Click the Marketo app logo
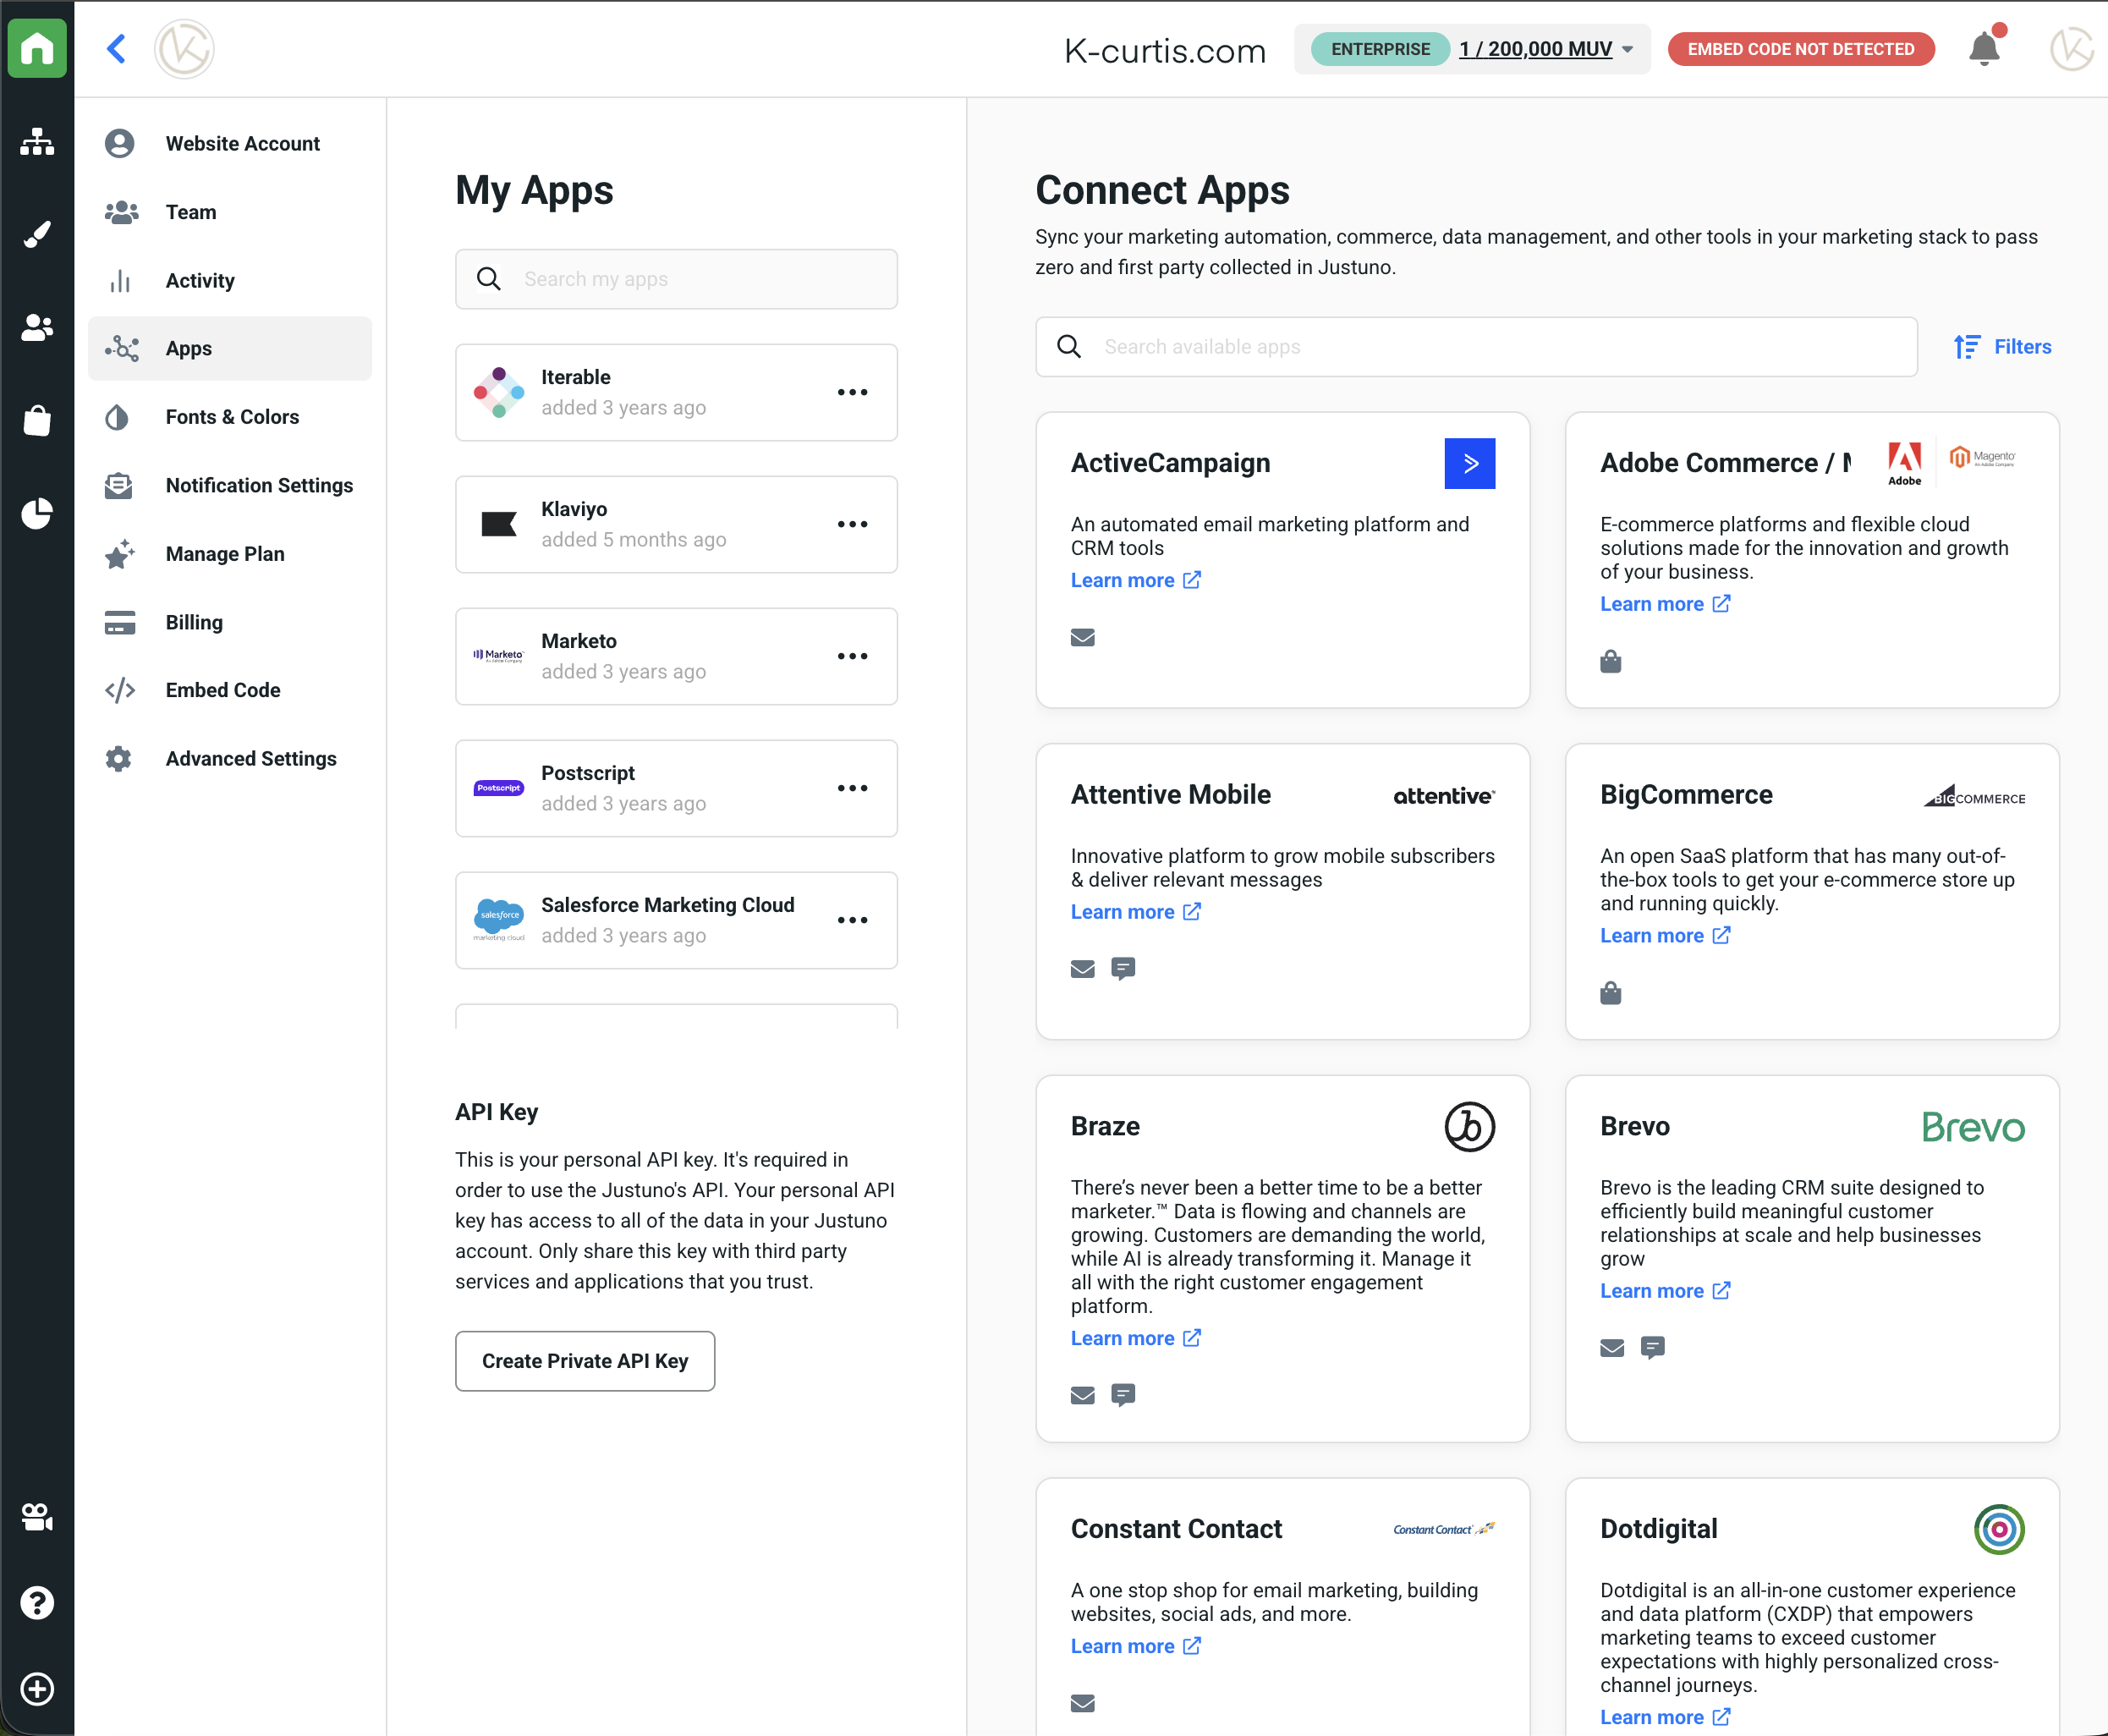The height and width of the screenshot is (1736, 2108). [499, 656]
